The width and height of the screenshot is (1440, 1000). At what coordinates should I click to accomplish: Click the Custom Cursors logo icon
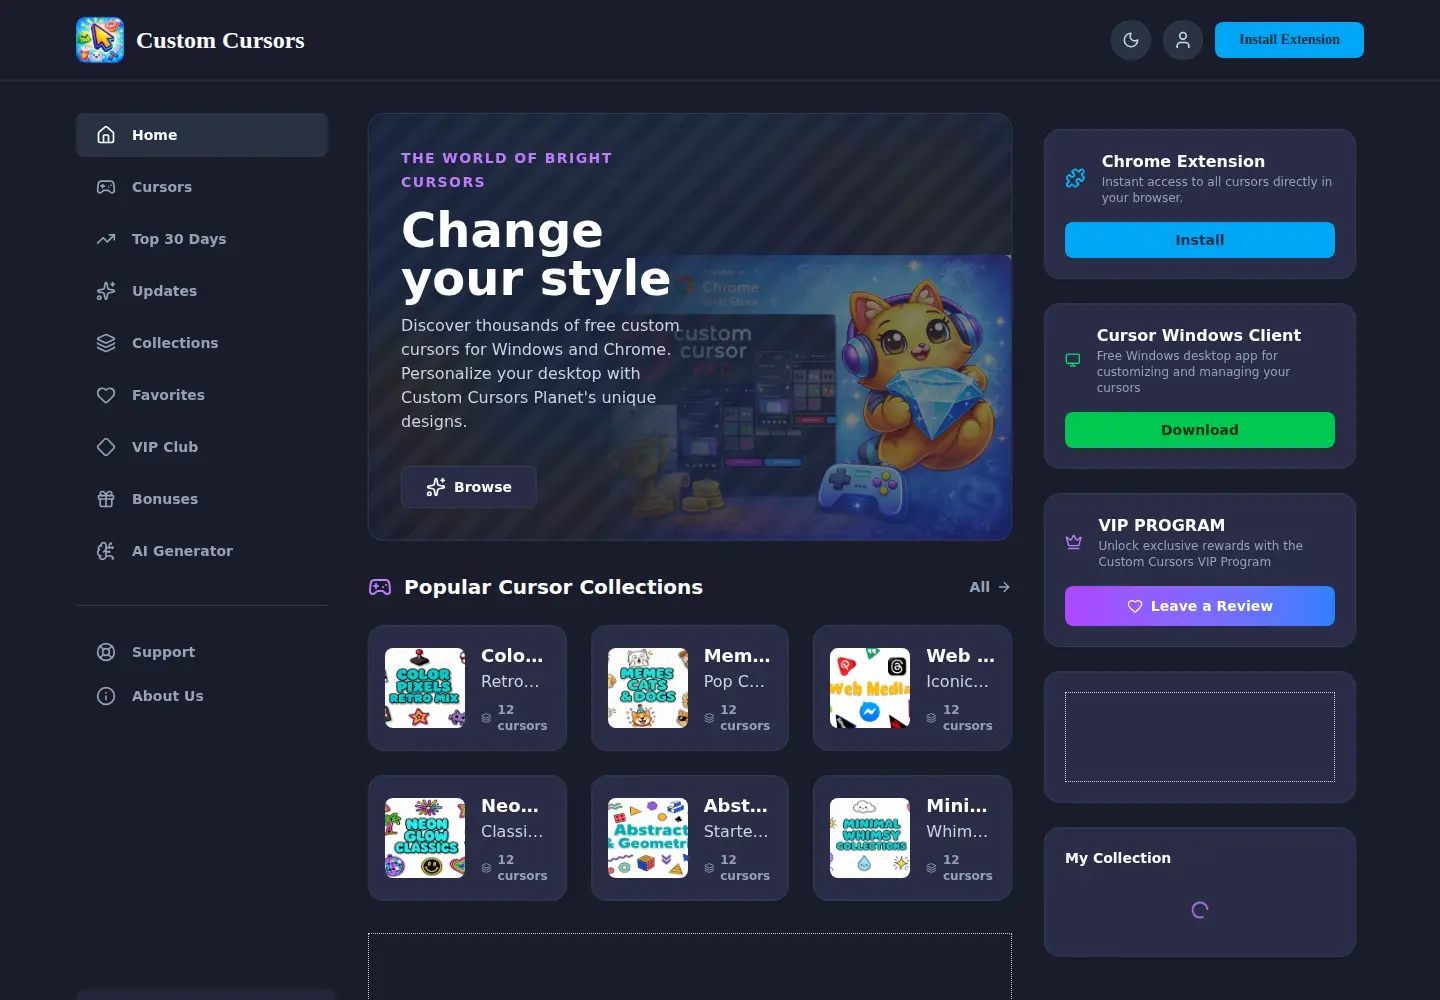pos(100,40)
